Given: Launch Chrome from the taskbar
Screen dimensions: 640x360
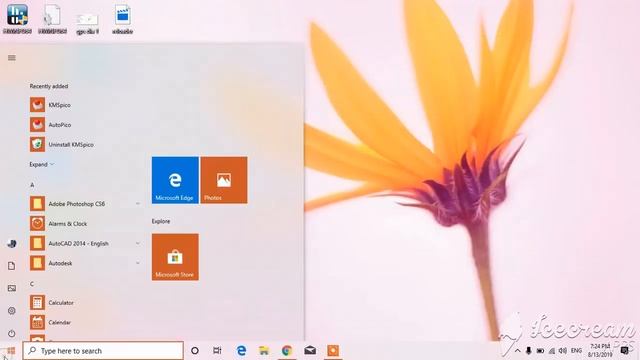Looking at the screenshot, I should pyautogui.click(x=287, y=351).
